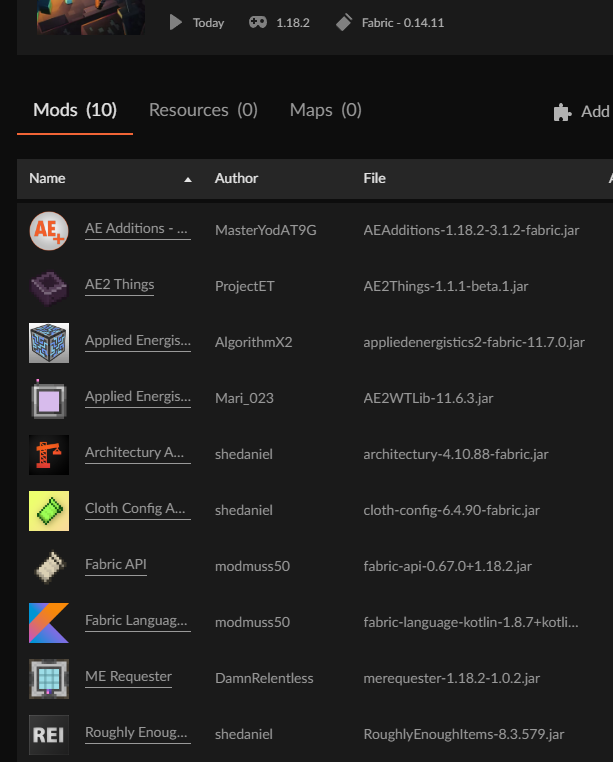613x762 pixels.
Task: Click the modloader icon beside Fabric - 0.14.11
Action: pos(344,22)
